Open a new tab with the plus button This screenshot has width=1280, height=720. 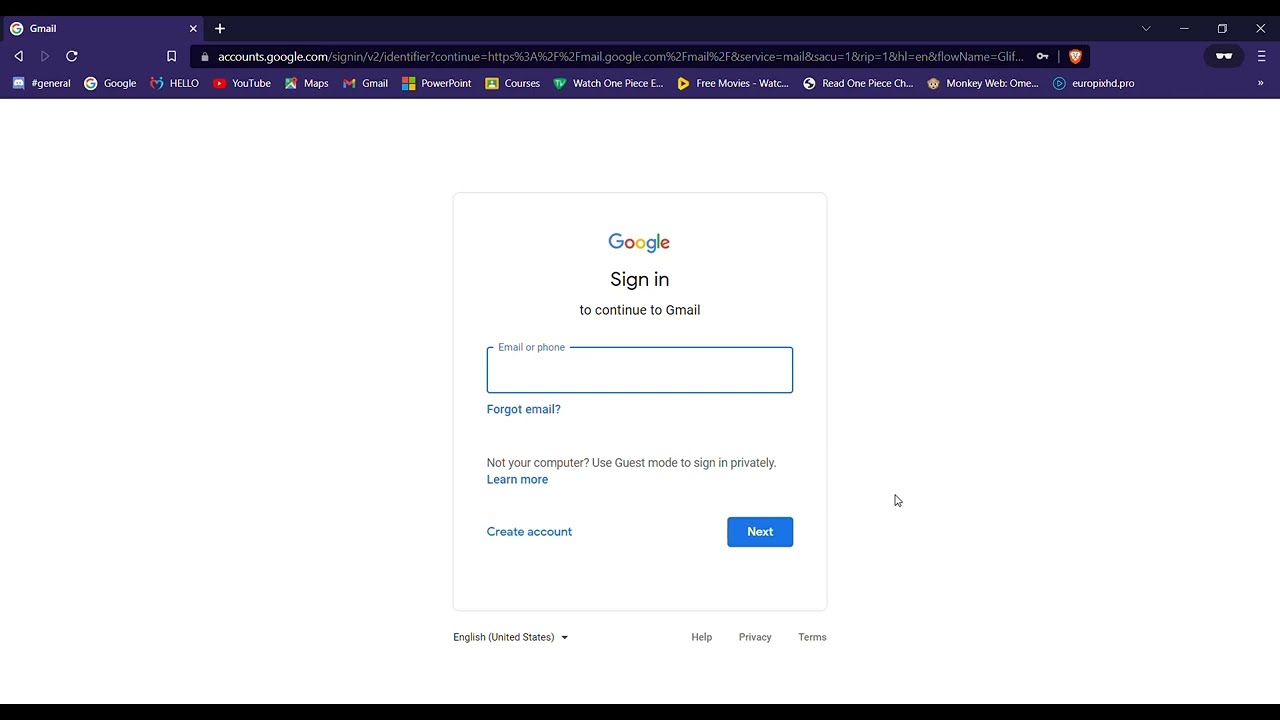pos(220,29)
